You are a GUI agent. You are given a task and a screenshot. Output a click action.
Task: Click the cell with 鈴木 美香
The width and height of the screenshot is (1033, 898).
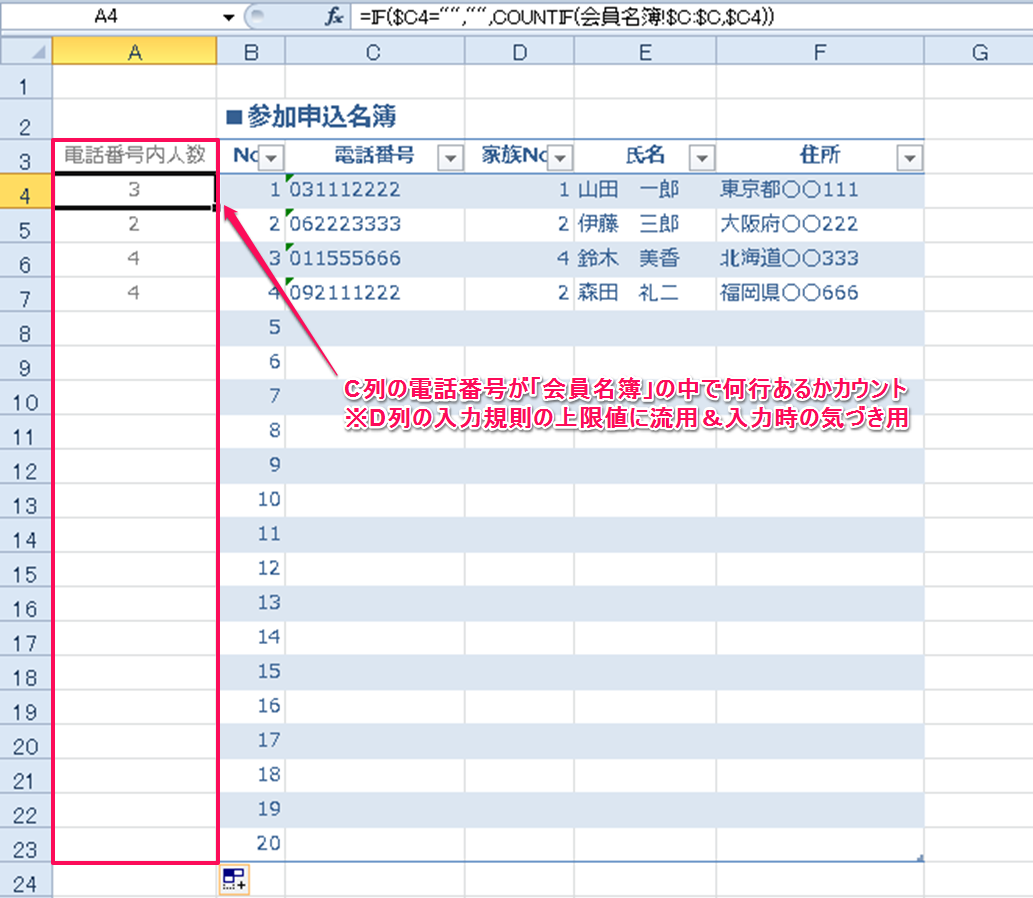tap(644, 259)
